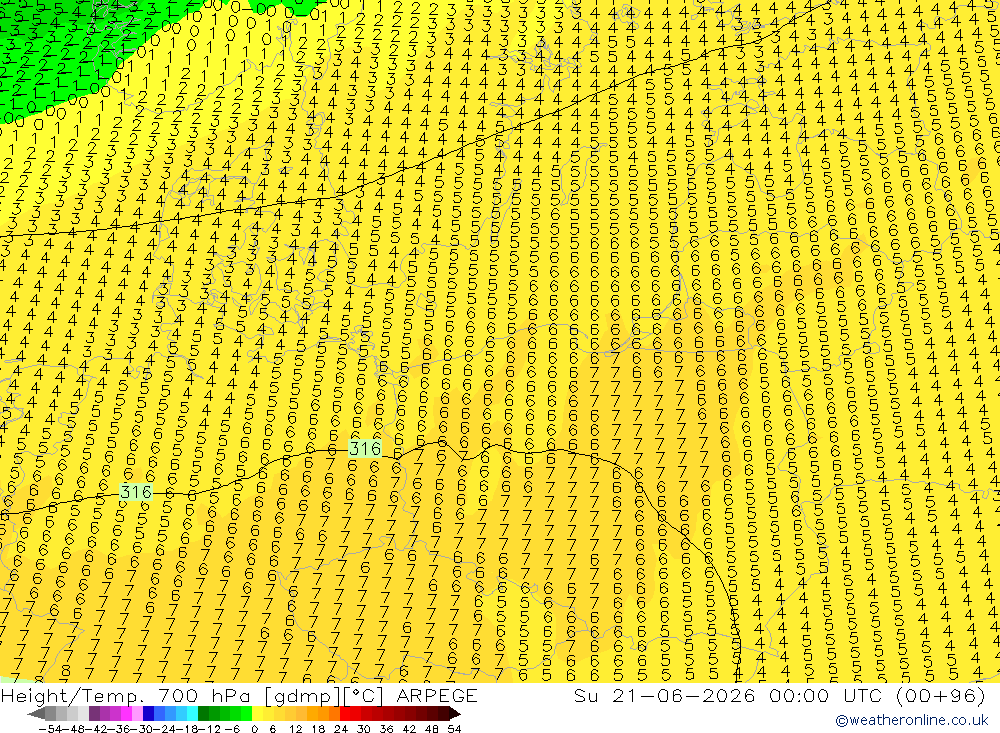Click the legend value label -54

click(50, 729)
